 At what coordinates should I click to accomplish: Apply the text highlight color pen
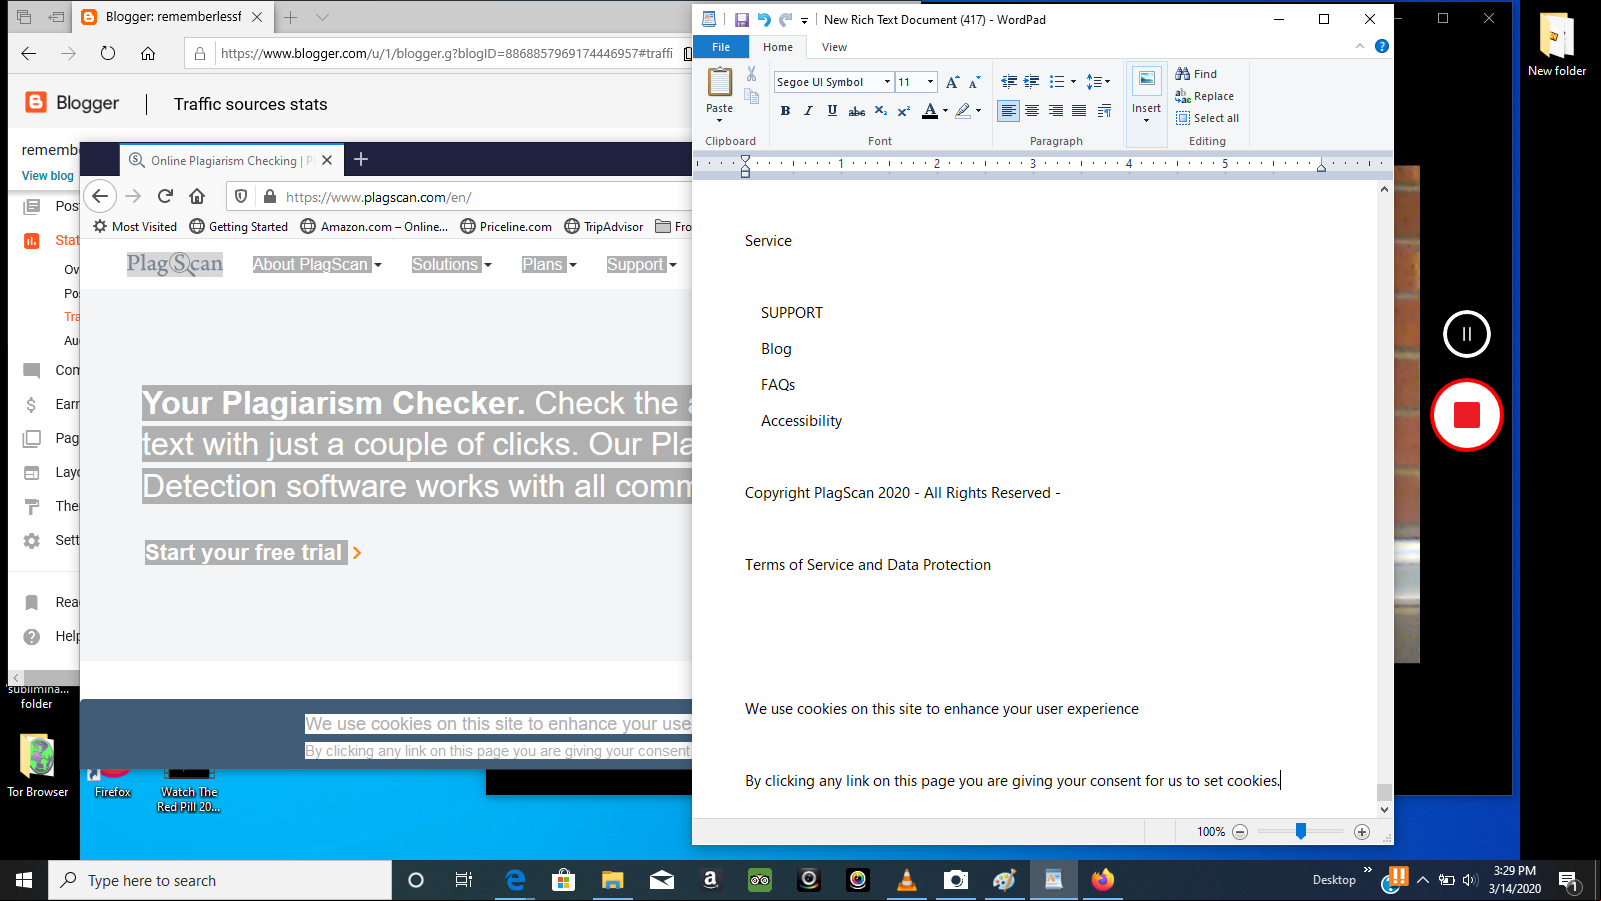pyautogui.click(x=963, y=111)
